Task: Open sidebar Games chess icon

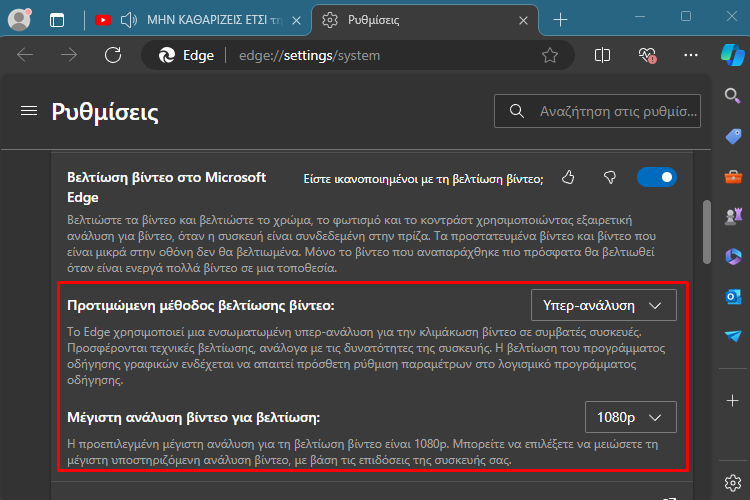Action: tap(732, 217)
